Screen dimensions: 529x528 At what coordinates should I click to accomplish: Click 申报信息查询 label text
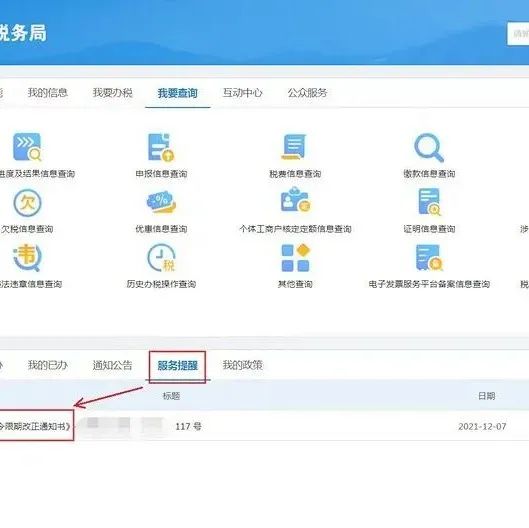tap(161, 174)
